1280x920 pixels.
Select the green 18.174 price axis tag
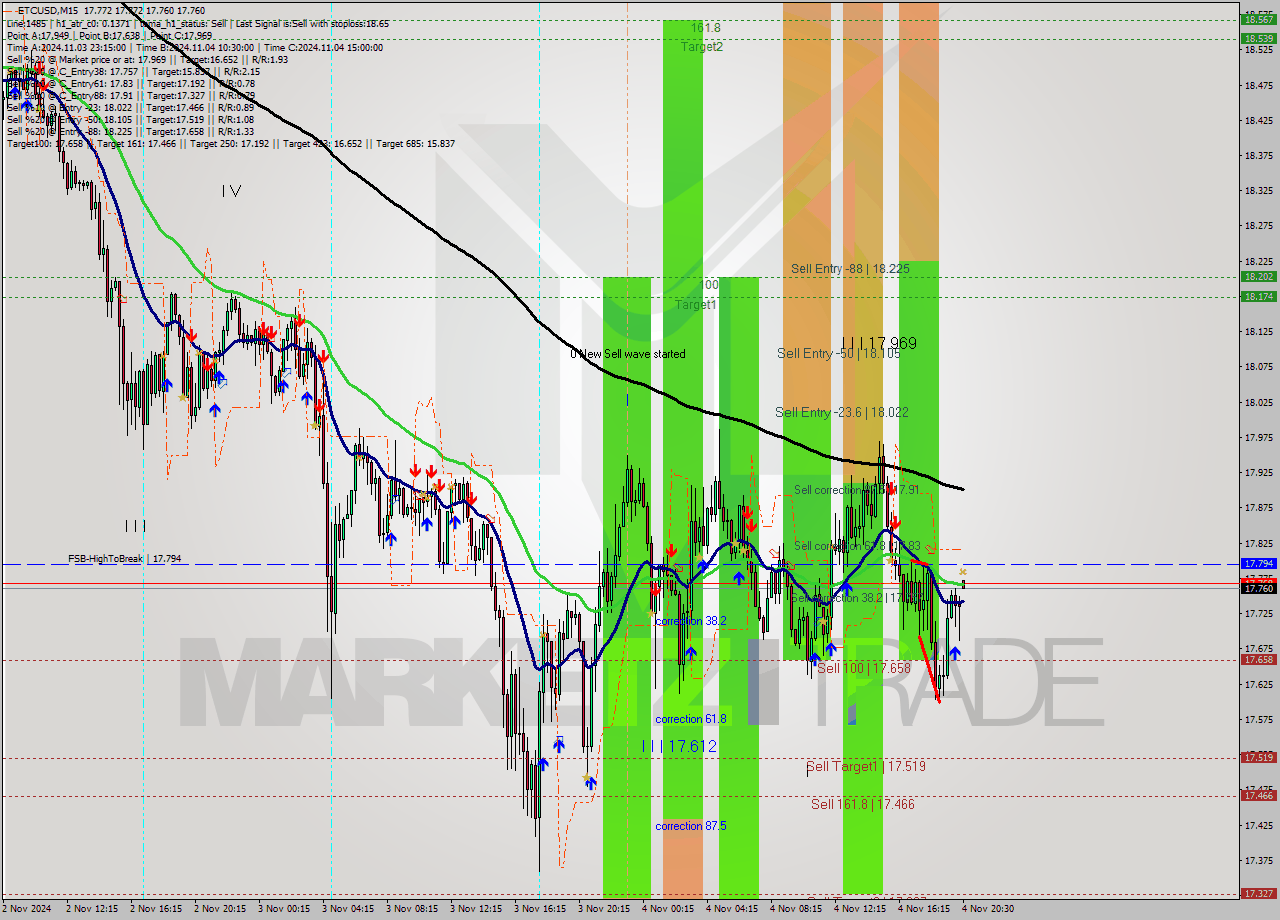point(1257,296)
